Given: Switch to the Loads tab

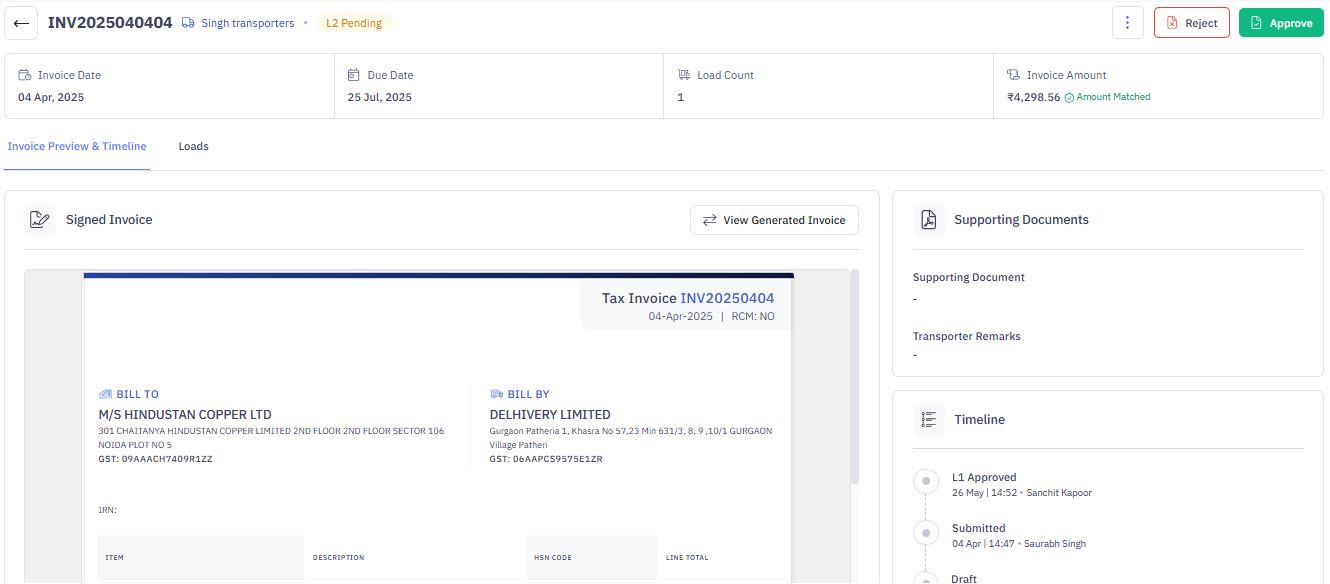Looking at the screenshot, I should tap(193, 146).
